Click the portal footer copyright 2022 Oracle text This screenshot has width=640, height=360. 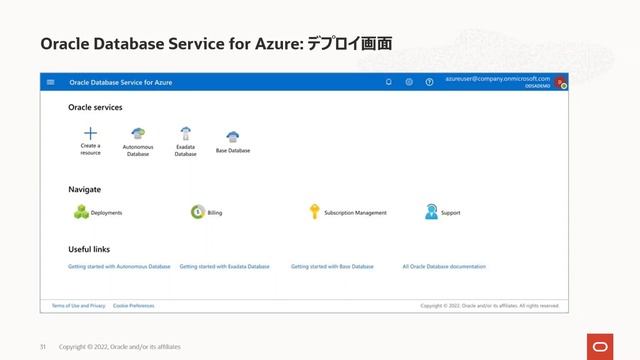(x=489, y=306)
